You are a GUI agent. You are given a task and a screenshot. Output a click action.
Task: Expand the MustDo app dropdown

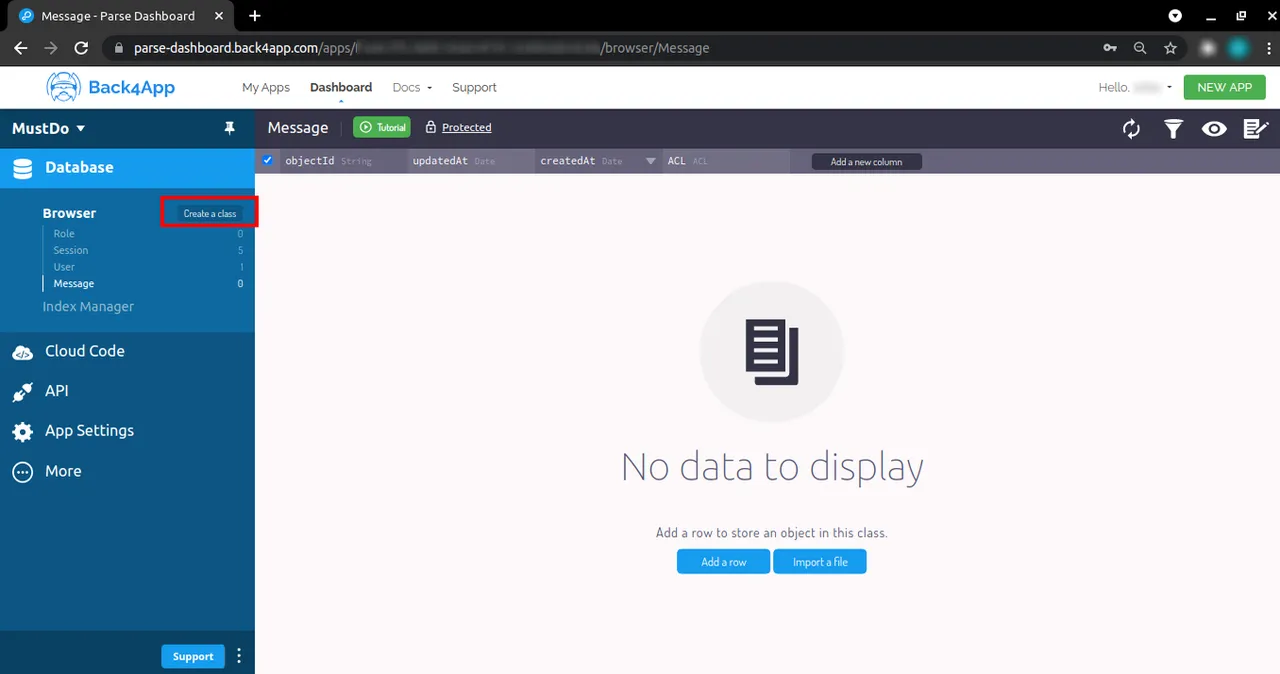click(49, 128)
